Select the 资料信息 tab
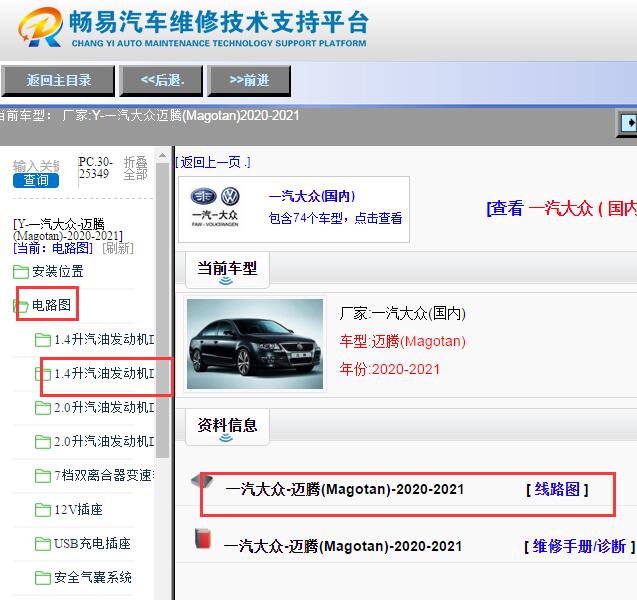 coord(227,427)
